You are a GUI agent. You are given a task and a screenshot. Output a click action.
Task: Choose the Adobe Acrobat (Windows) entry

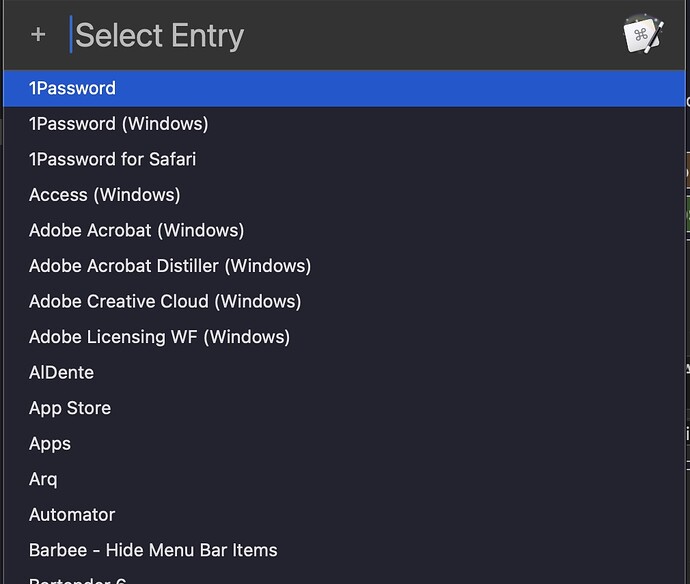(x=344, y=231)
